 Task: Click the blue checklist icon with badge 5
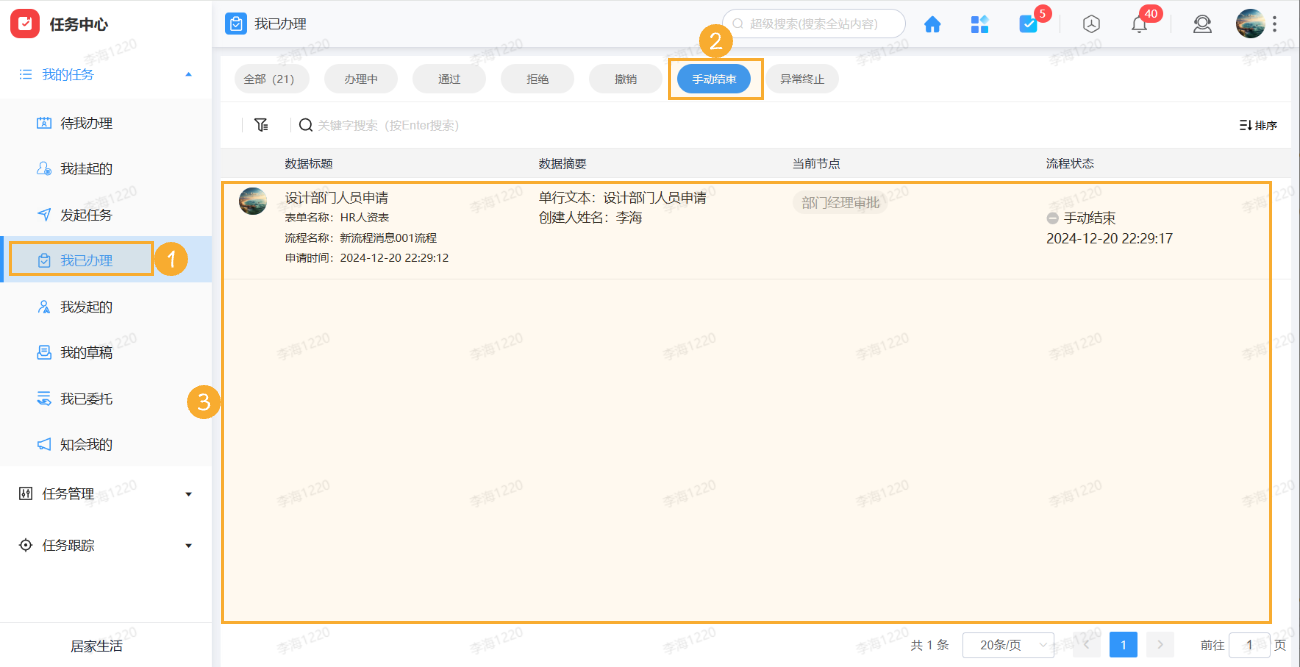[x=1029, y=23]
